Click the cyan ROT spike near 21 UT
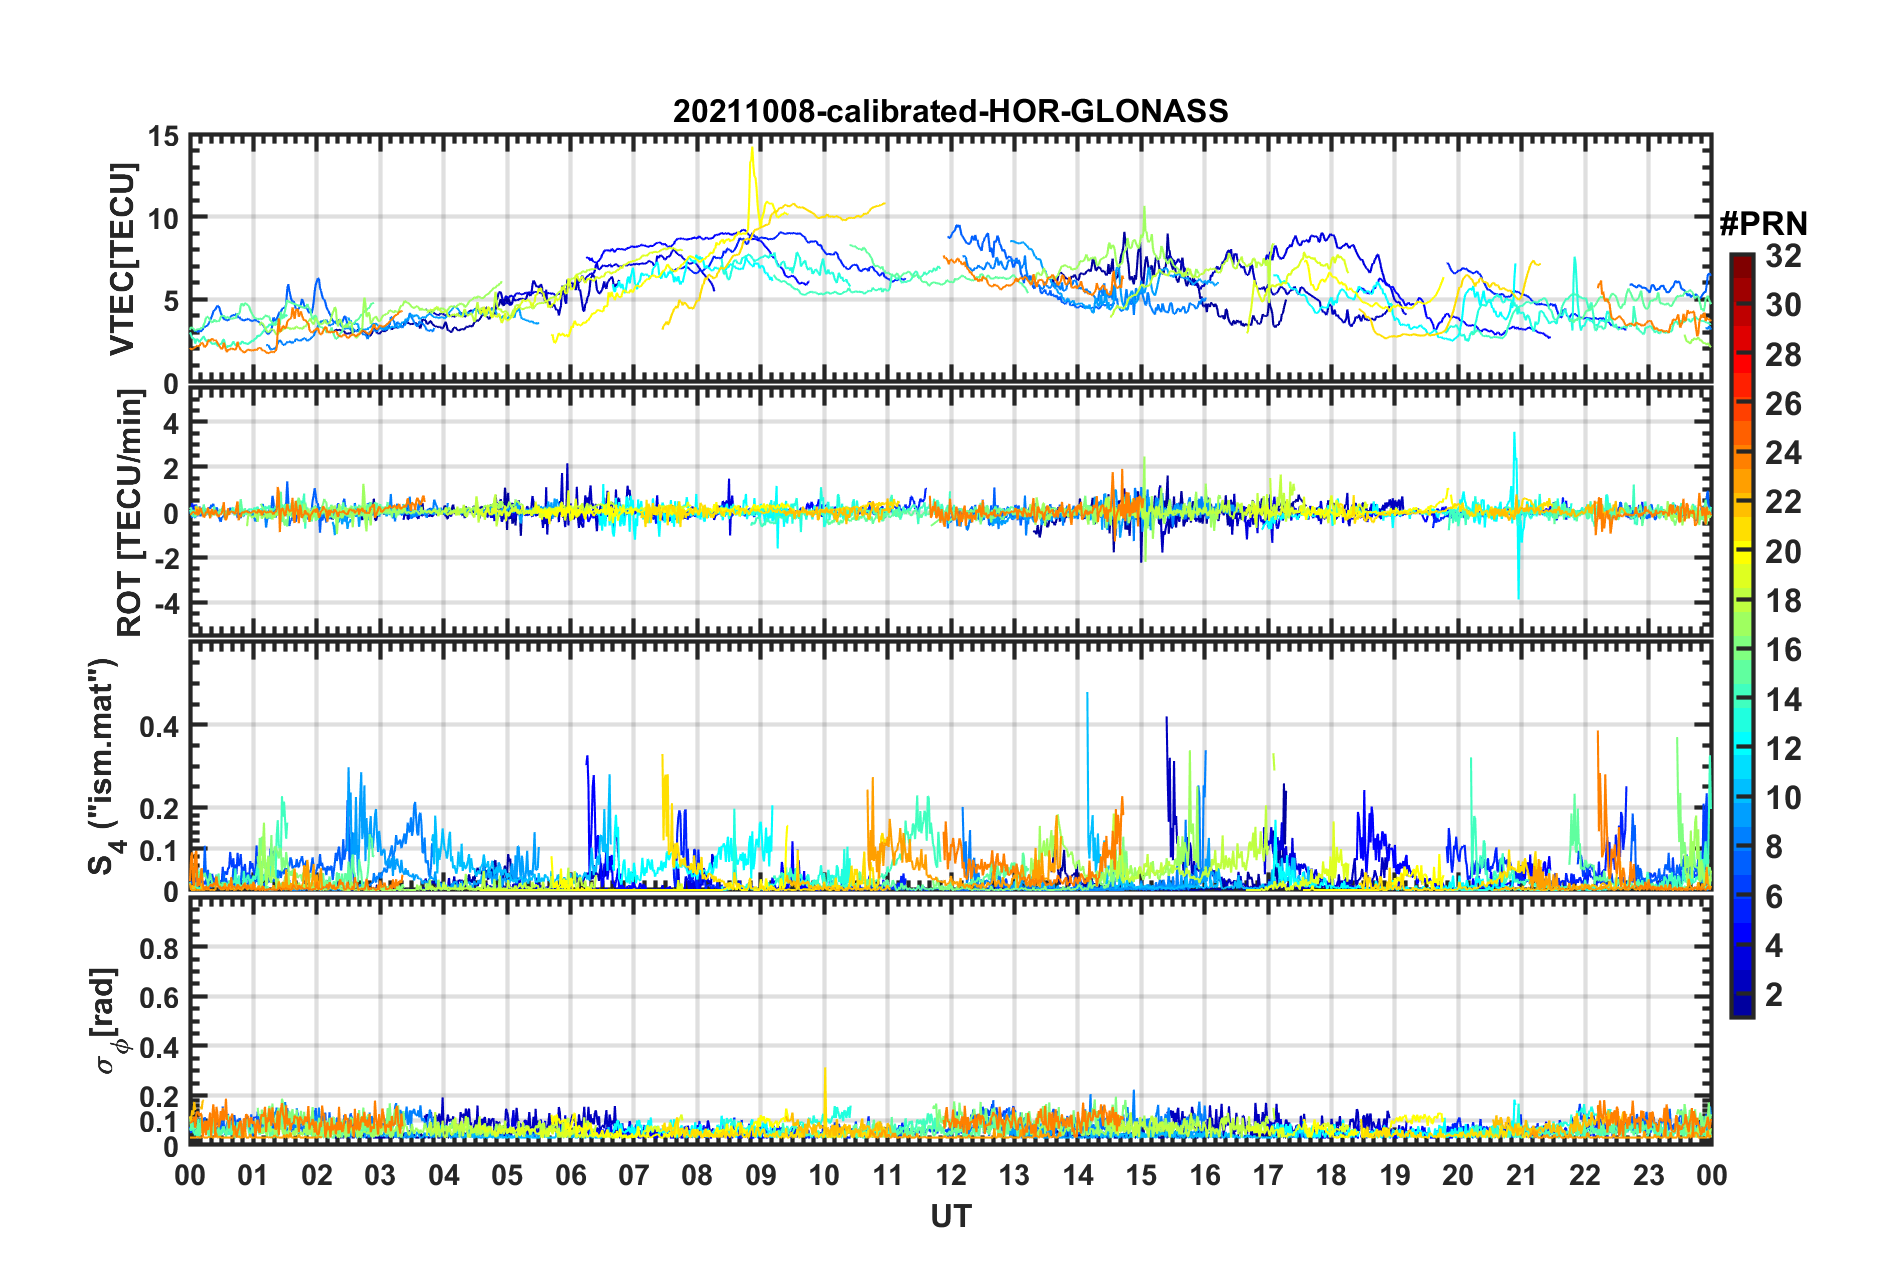This screenshot has width=1902, height=1272. 1516,515
